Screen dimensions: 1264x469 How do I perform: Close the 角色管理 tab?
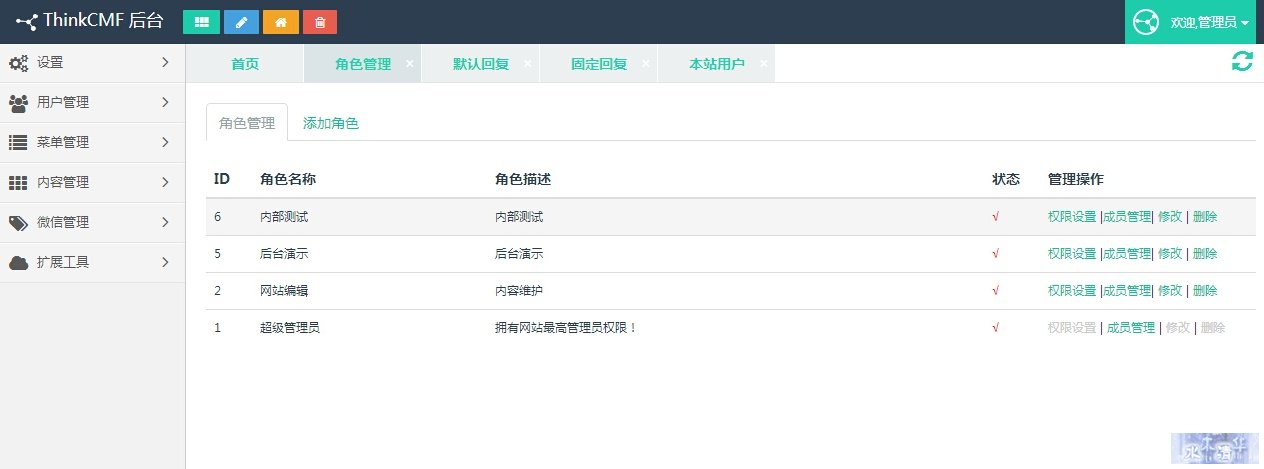pyautogui.click(x=410, y=63)
